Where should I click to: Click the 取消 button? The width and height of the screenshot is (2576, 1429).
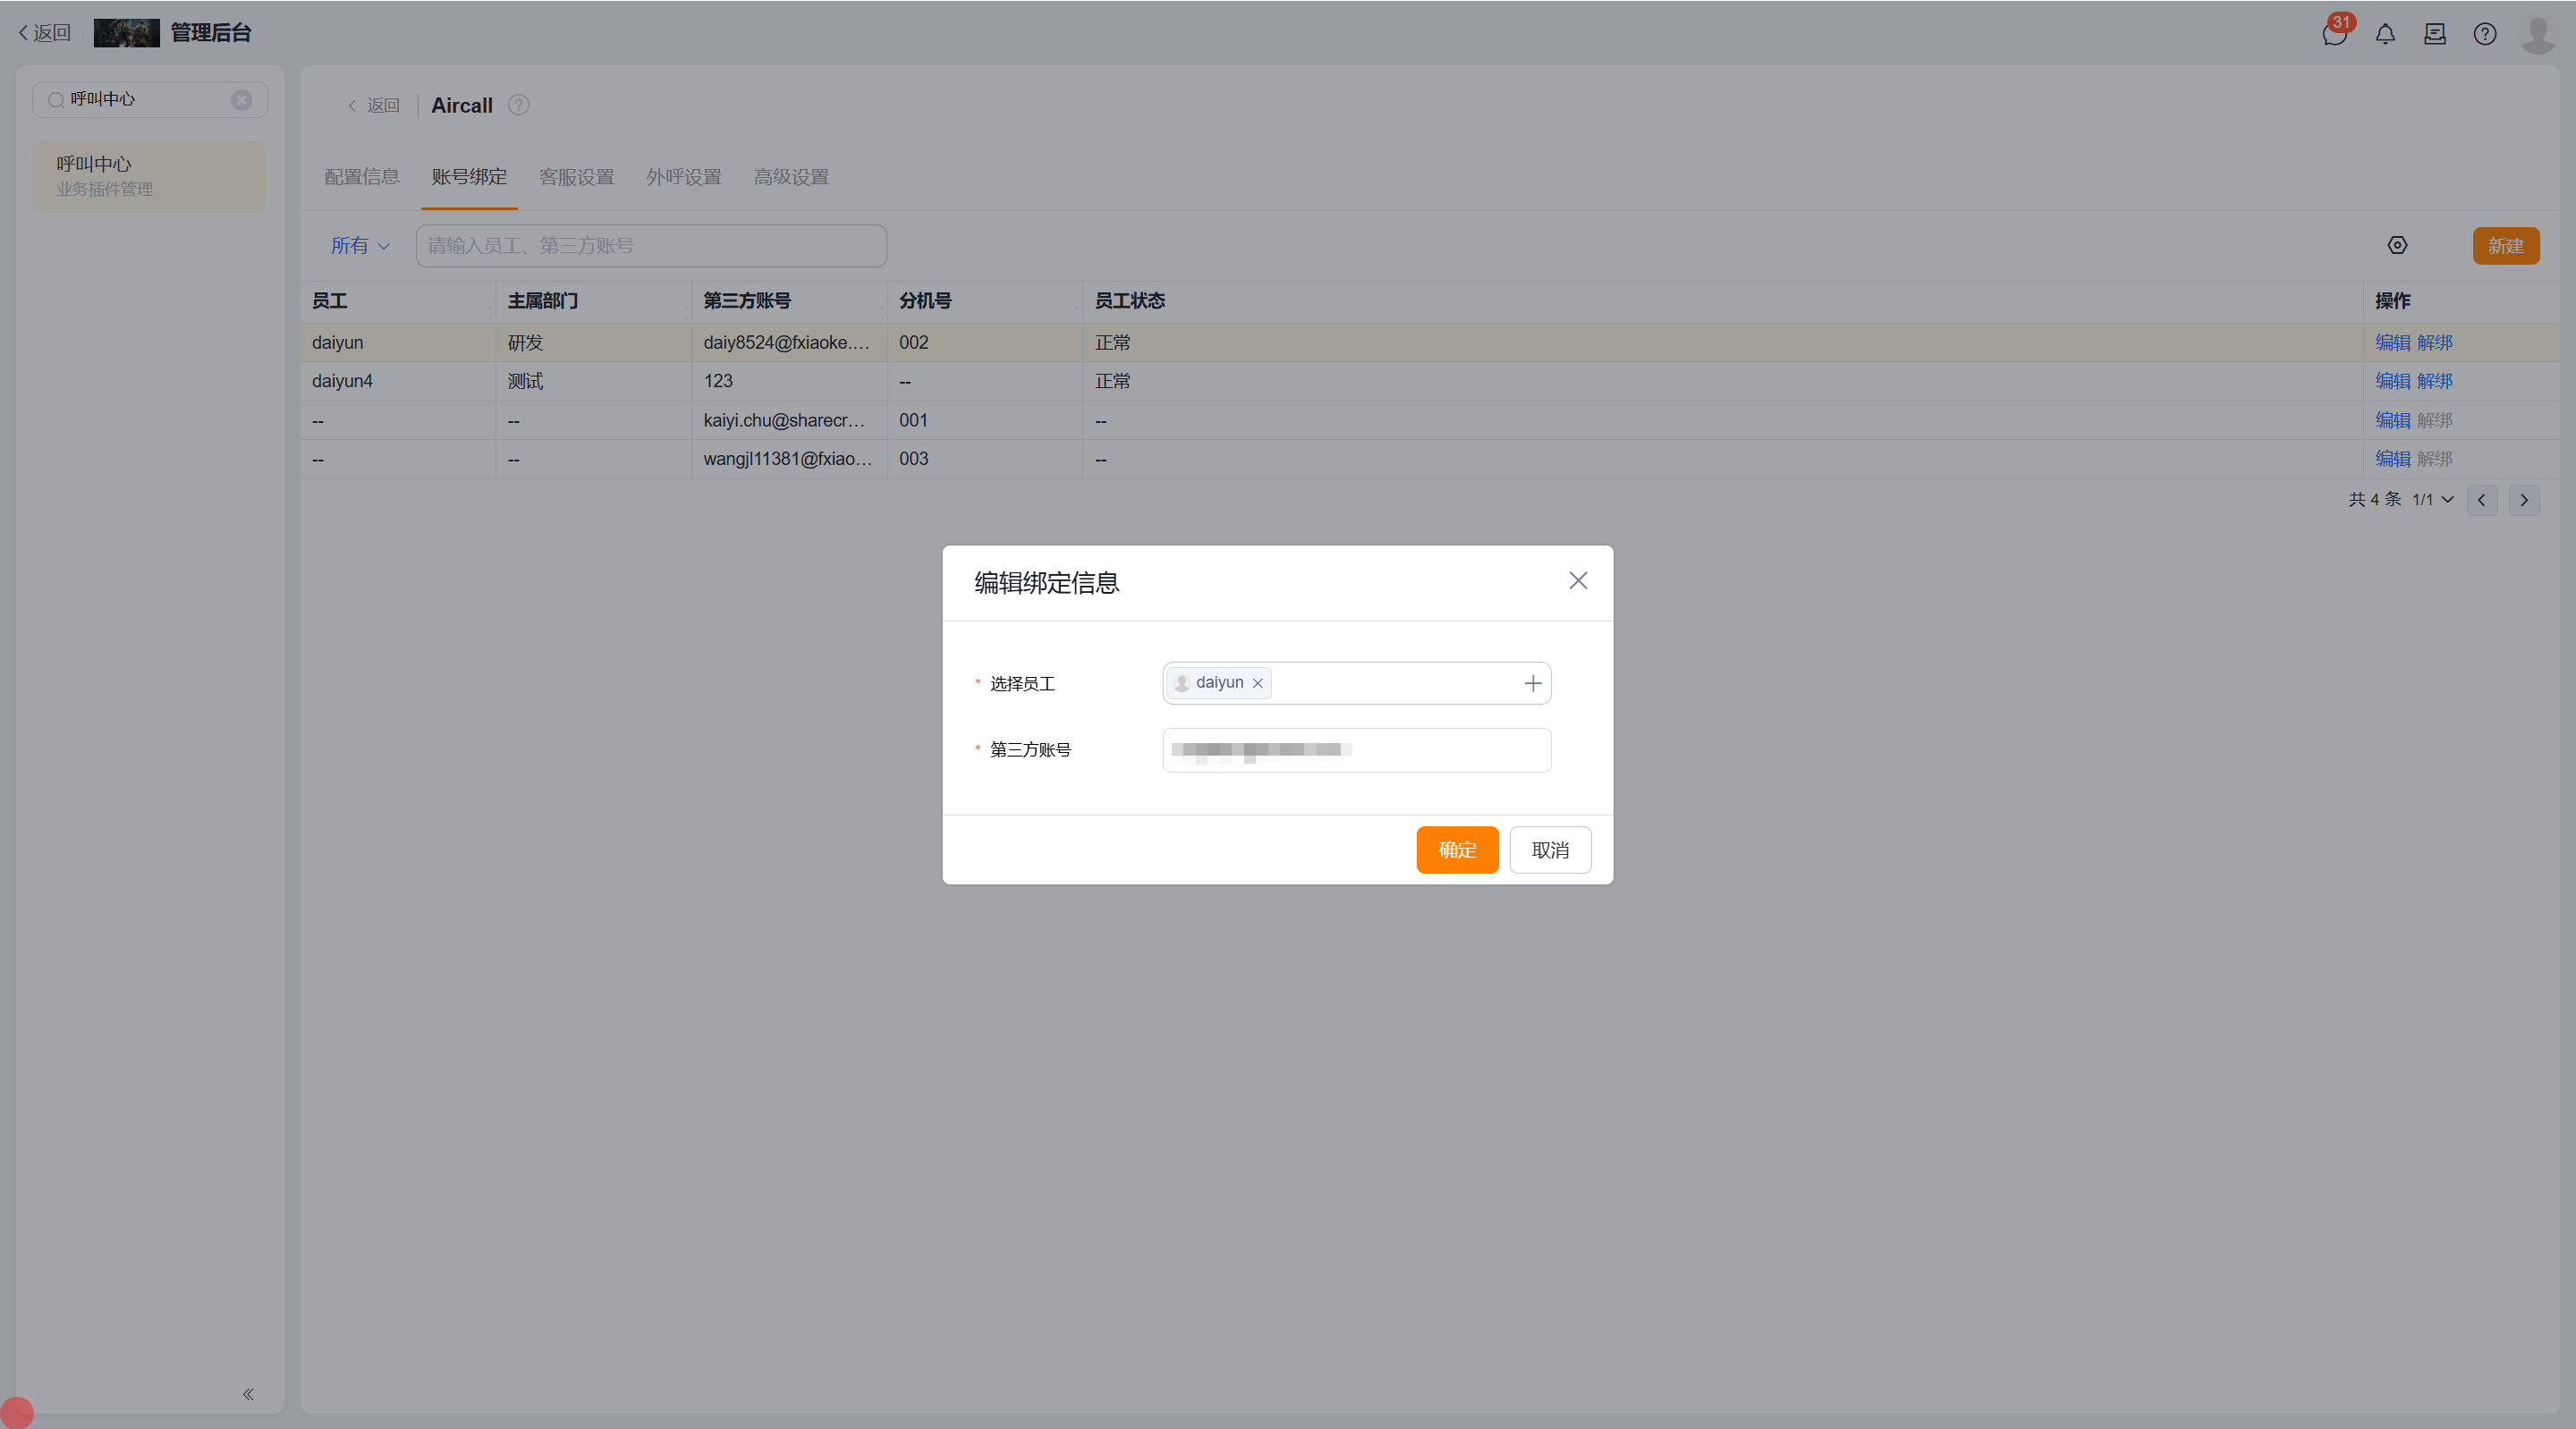click(x=1549, y=849)
